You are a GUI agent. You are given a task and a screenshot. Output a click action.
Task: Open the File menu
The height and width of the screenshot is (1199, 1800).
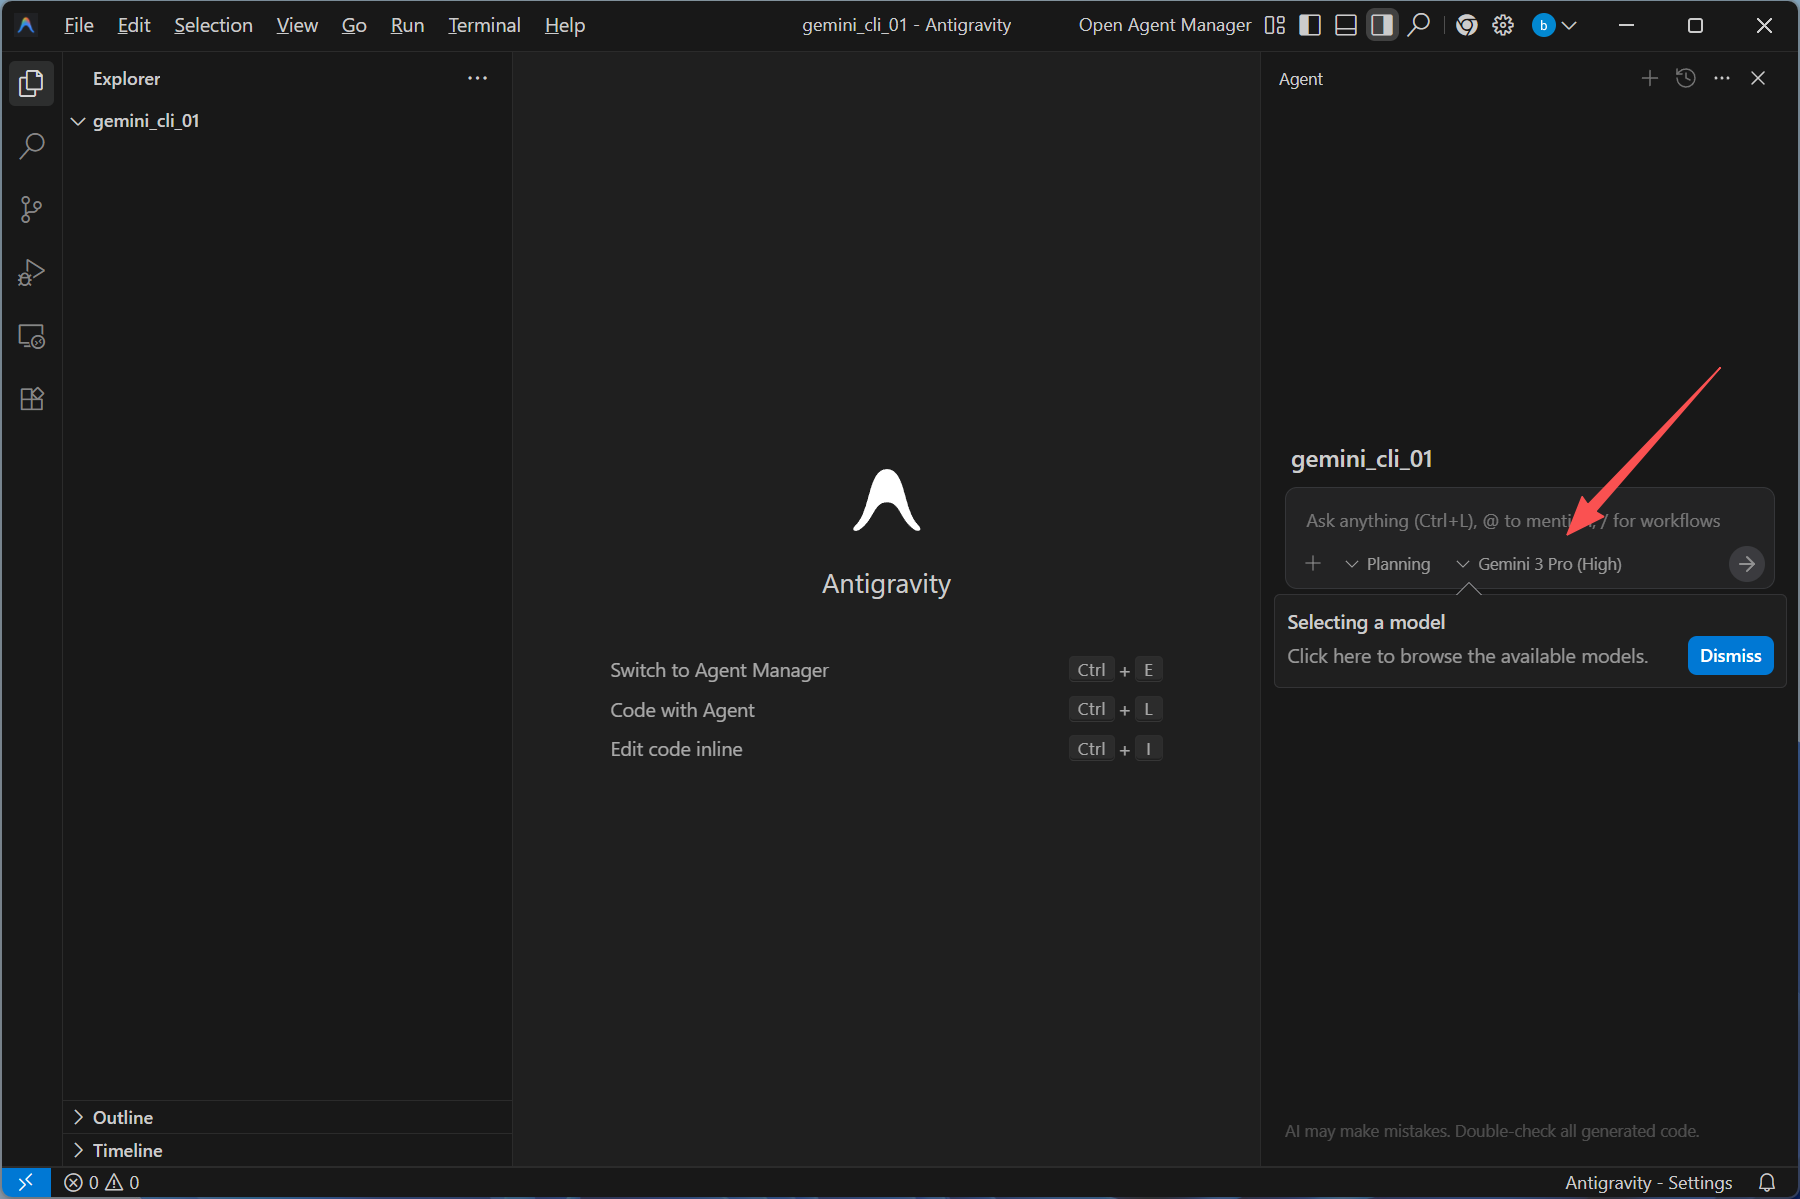click(x=79, y=25)
